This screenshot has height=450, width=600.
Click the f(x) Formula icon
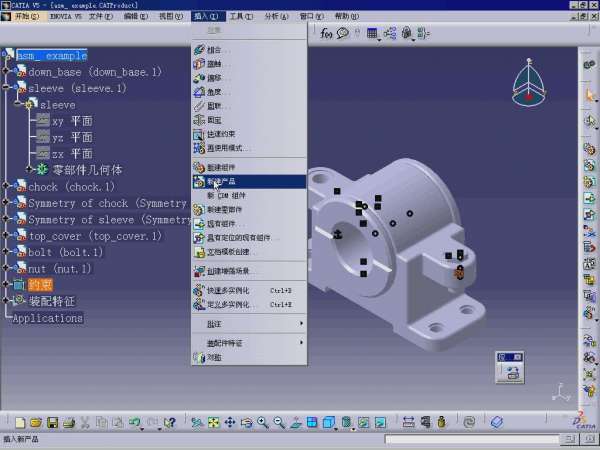pyautogui.click(x=326, y=33)
